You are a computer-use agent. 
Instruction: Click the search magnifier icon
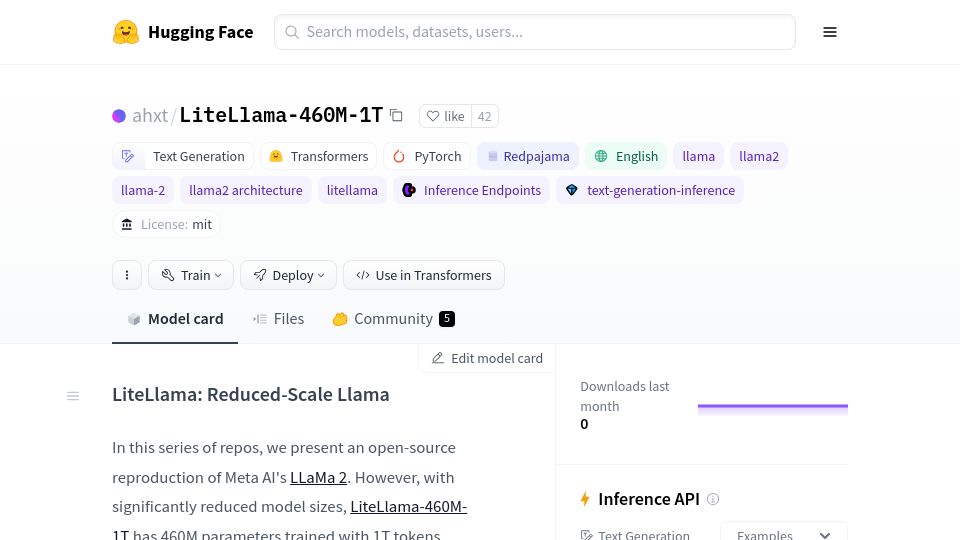click(x=292, y=32)
